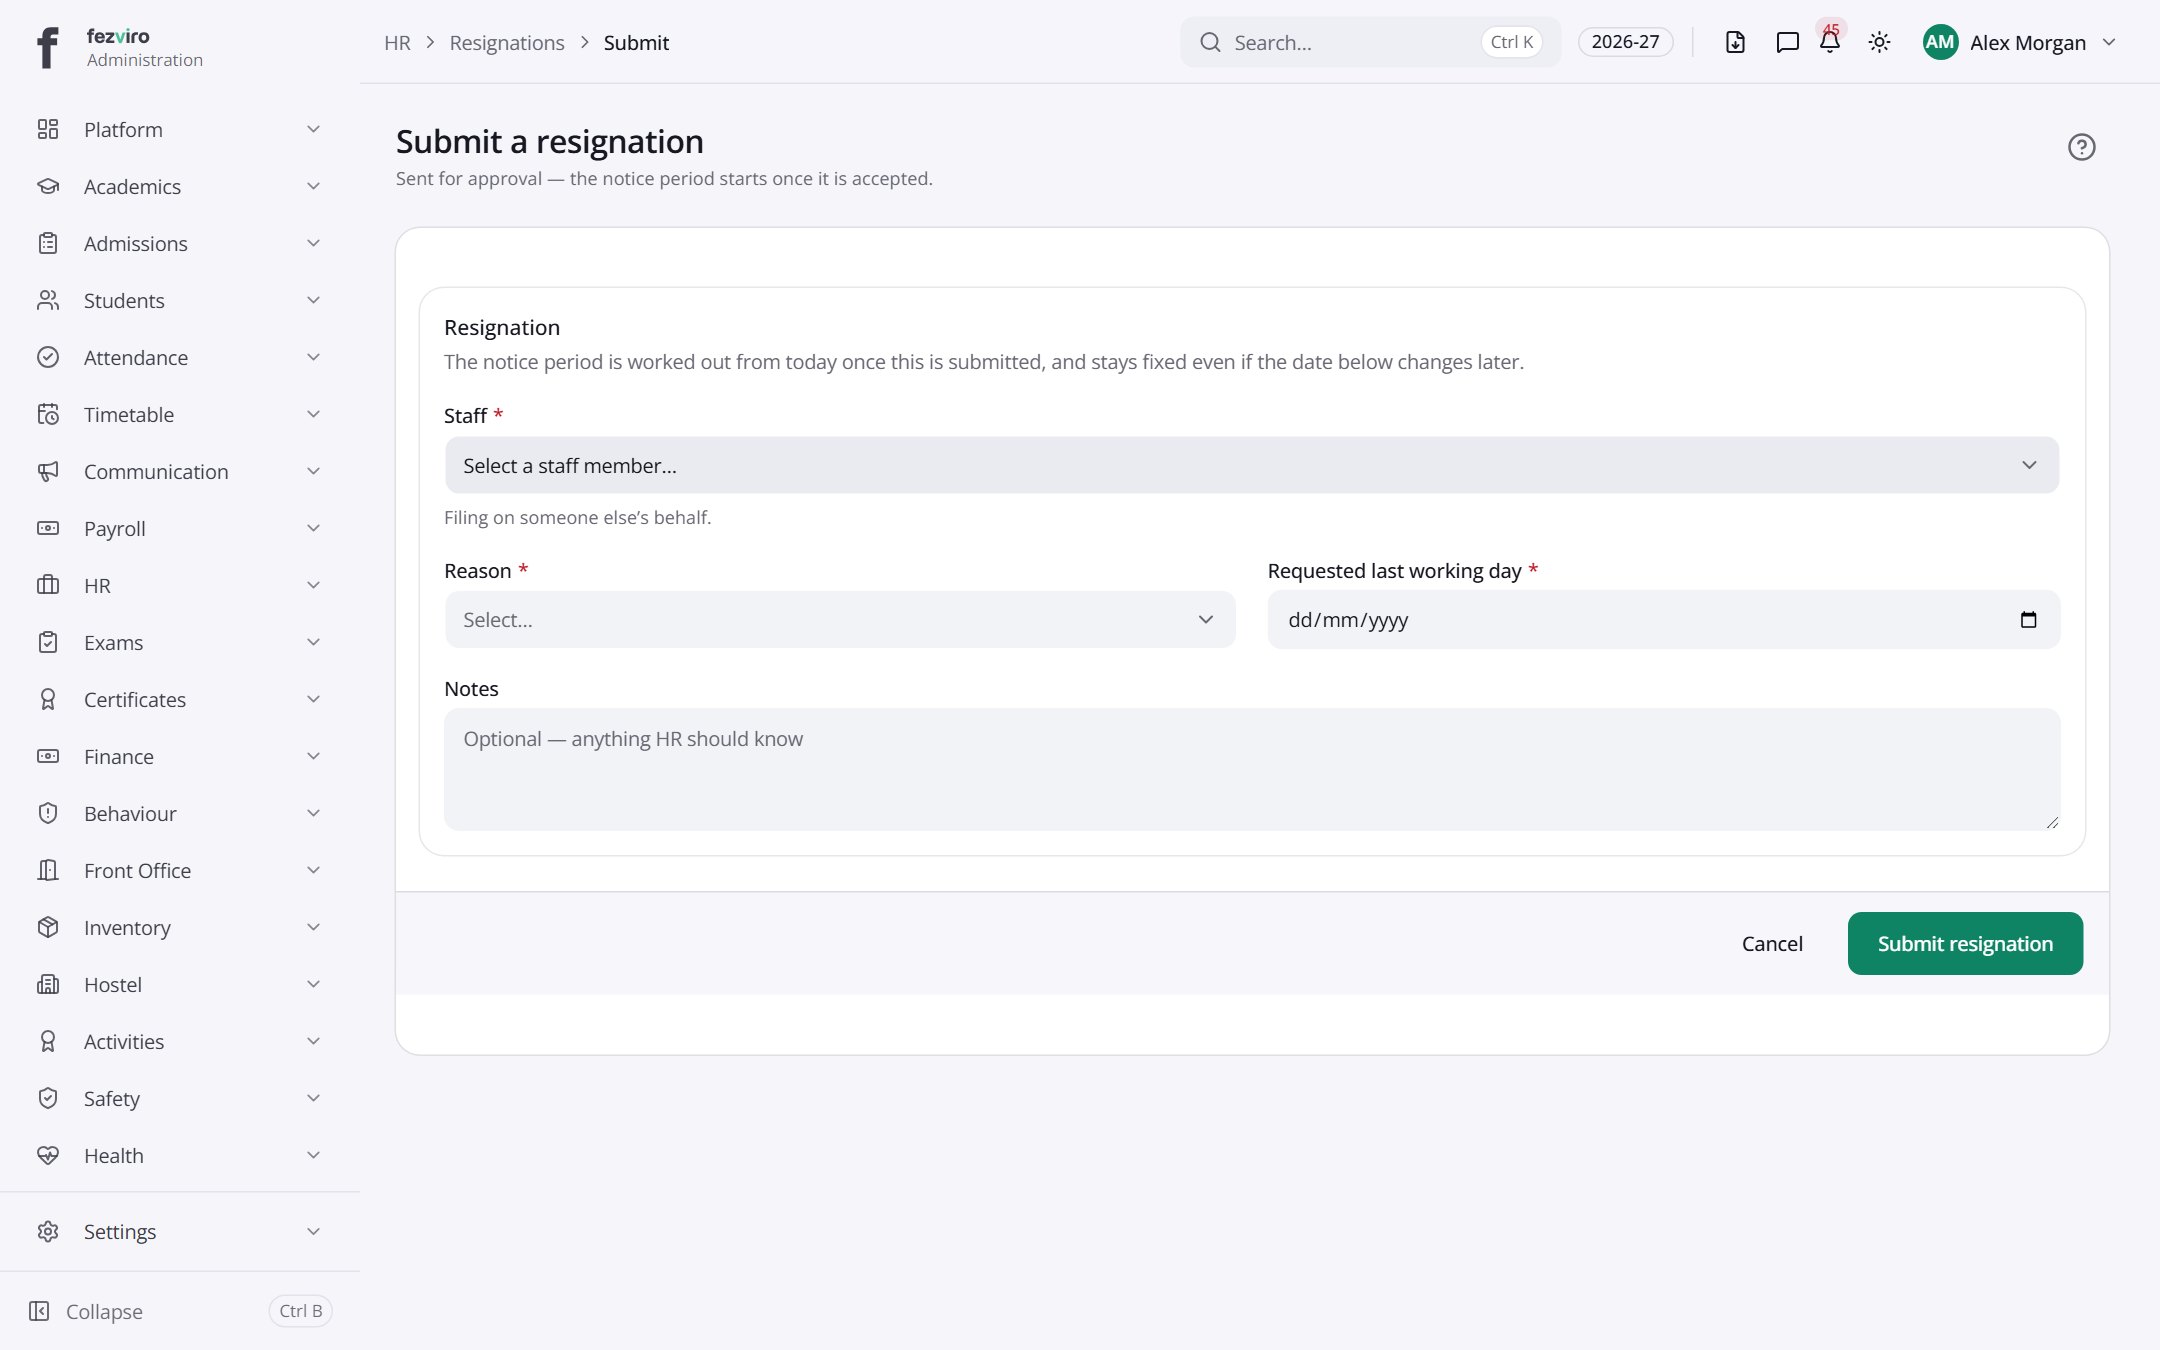Click the fezviro logo icon
Image resolution: width=2160 pixels, height=1350 pixels.
coord(47,47)
